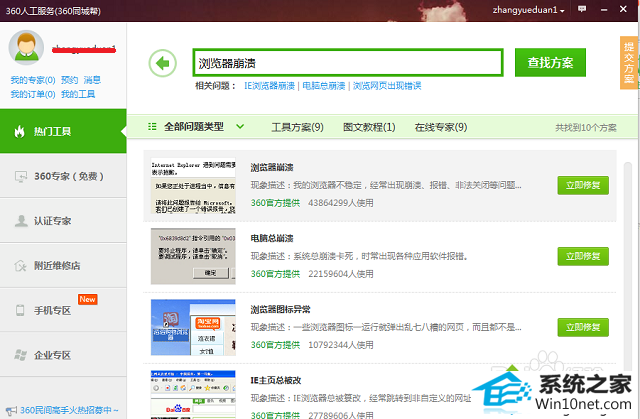
Task: Open 认证专家 sidebar item
Action: pos(63,221)
